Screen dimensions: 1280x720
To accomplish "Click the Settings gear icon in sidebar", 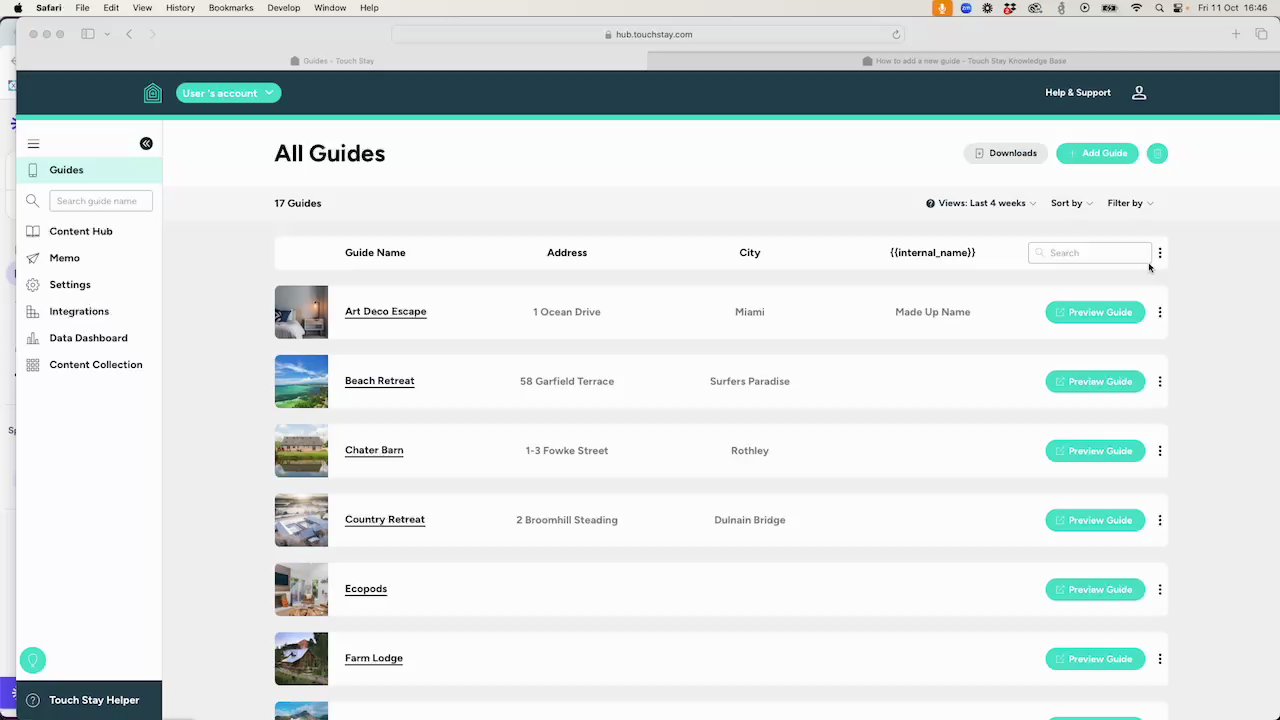I will pyautogui.click(x=33, y=285).
